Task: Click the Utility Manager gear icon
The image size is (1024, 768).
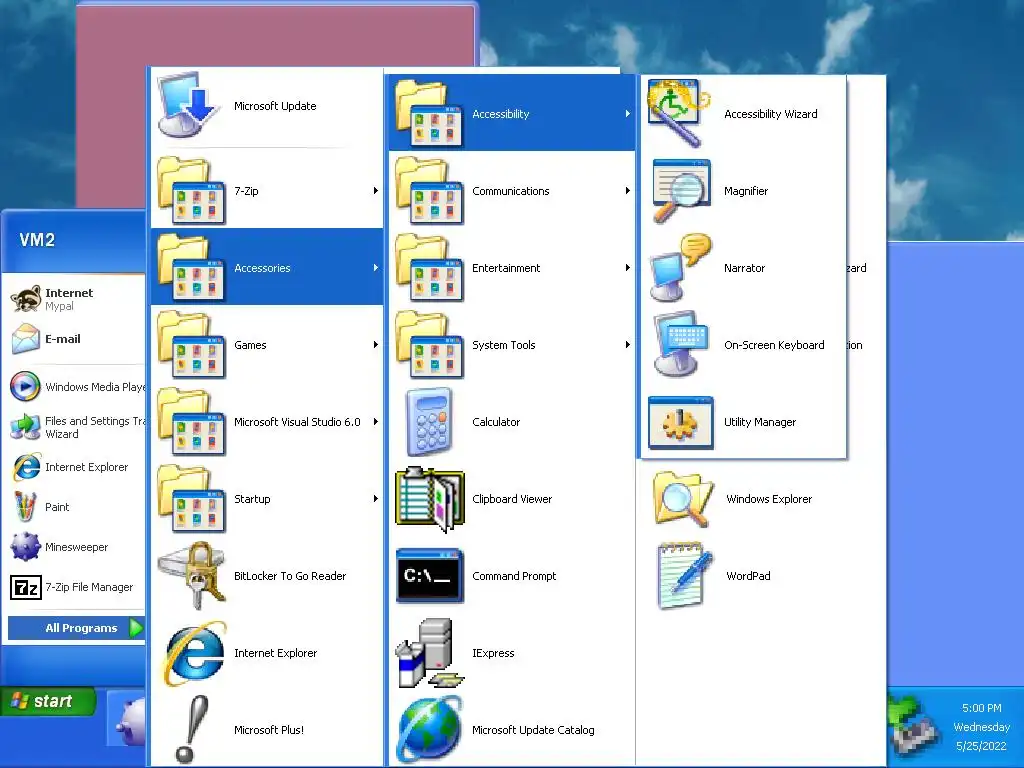Action: coord(680,422)
